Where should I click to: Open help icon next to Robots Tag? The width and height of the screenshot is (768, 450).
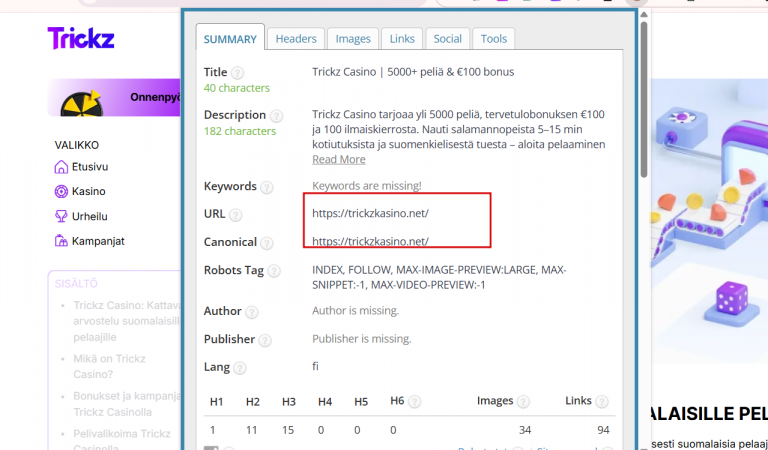(x=274, y=271)
